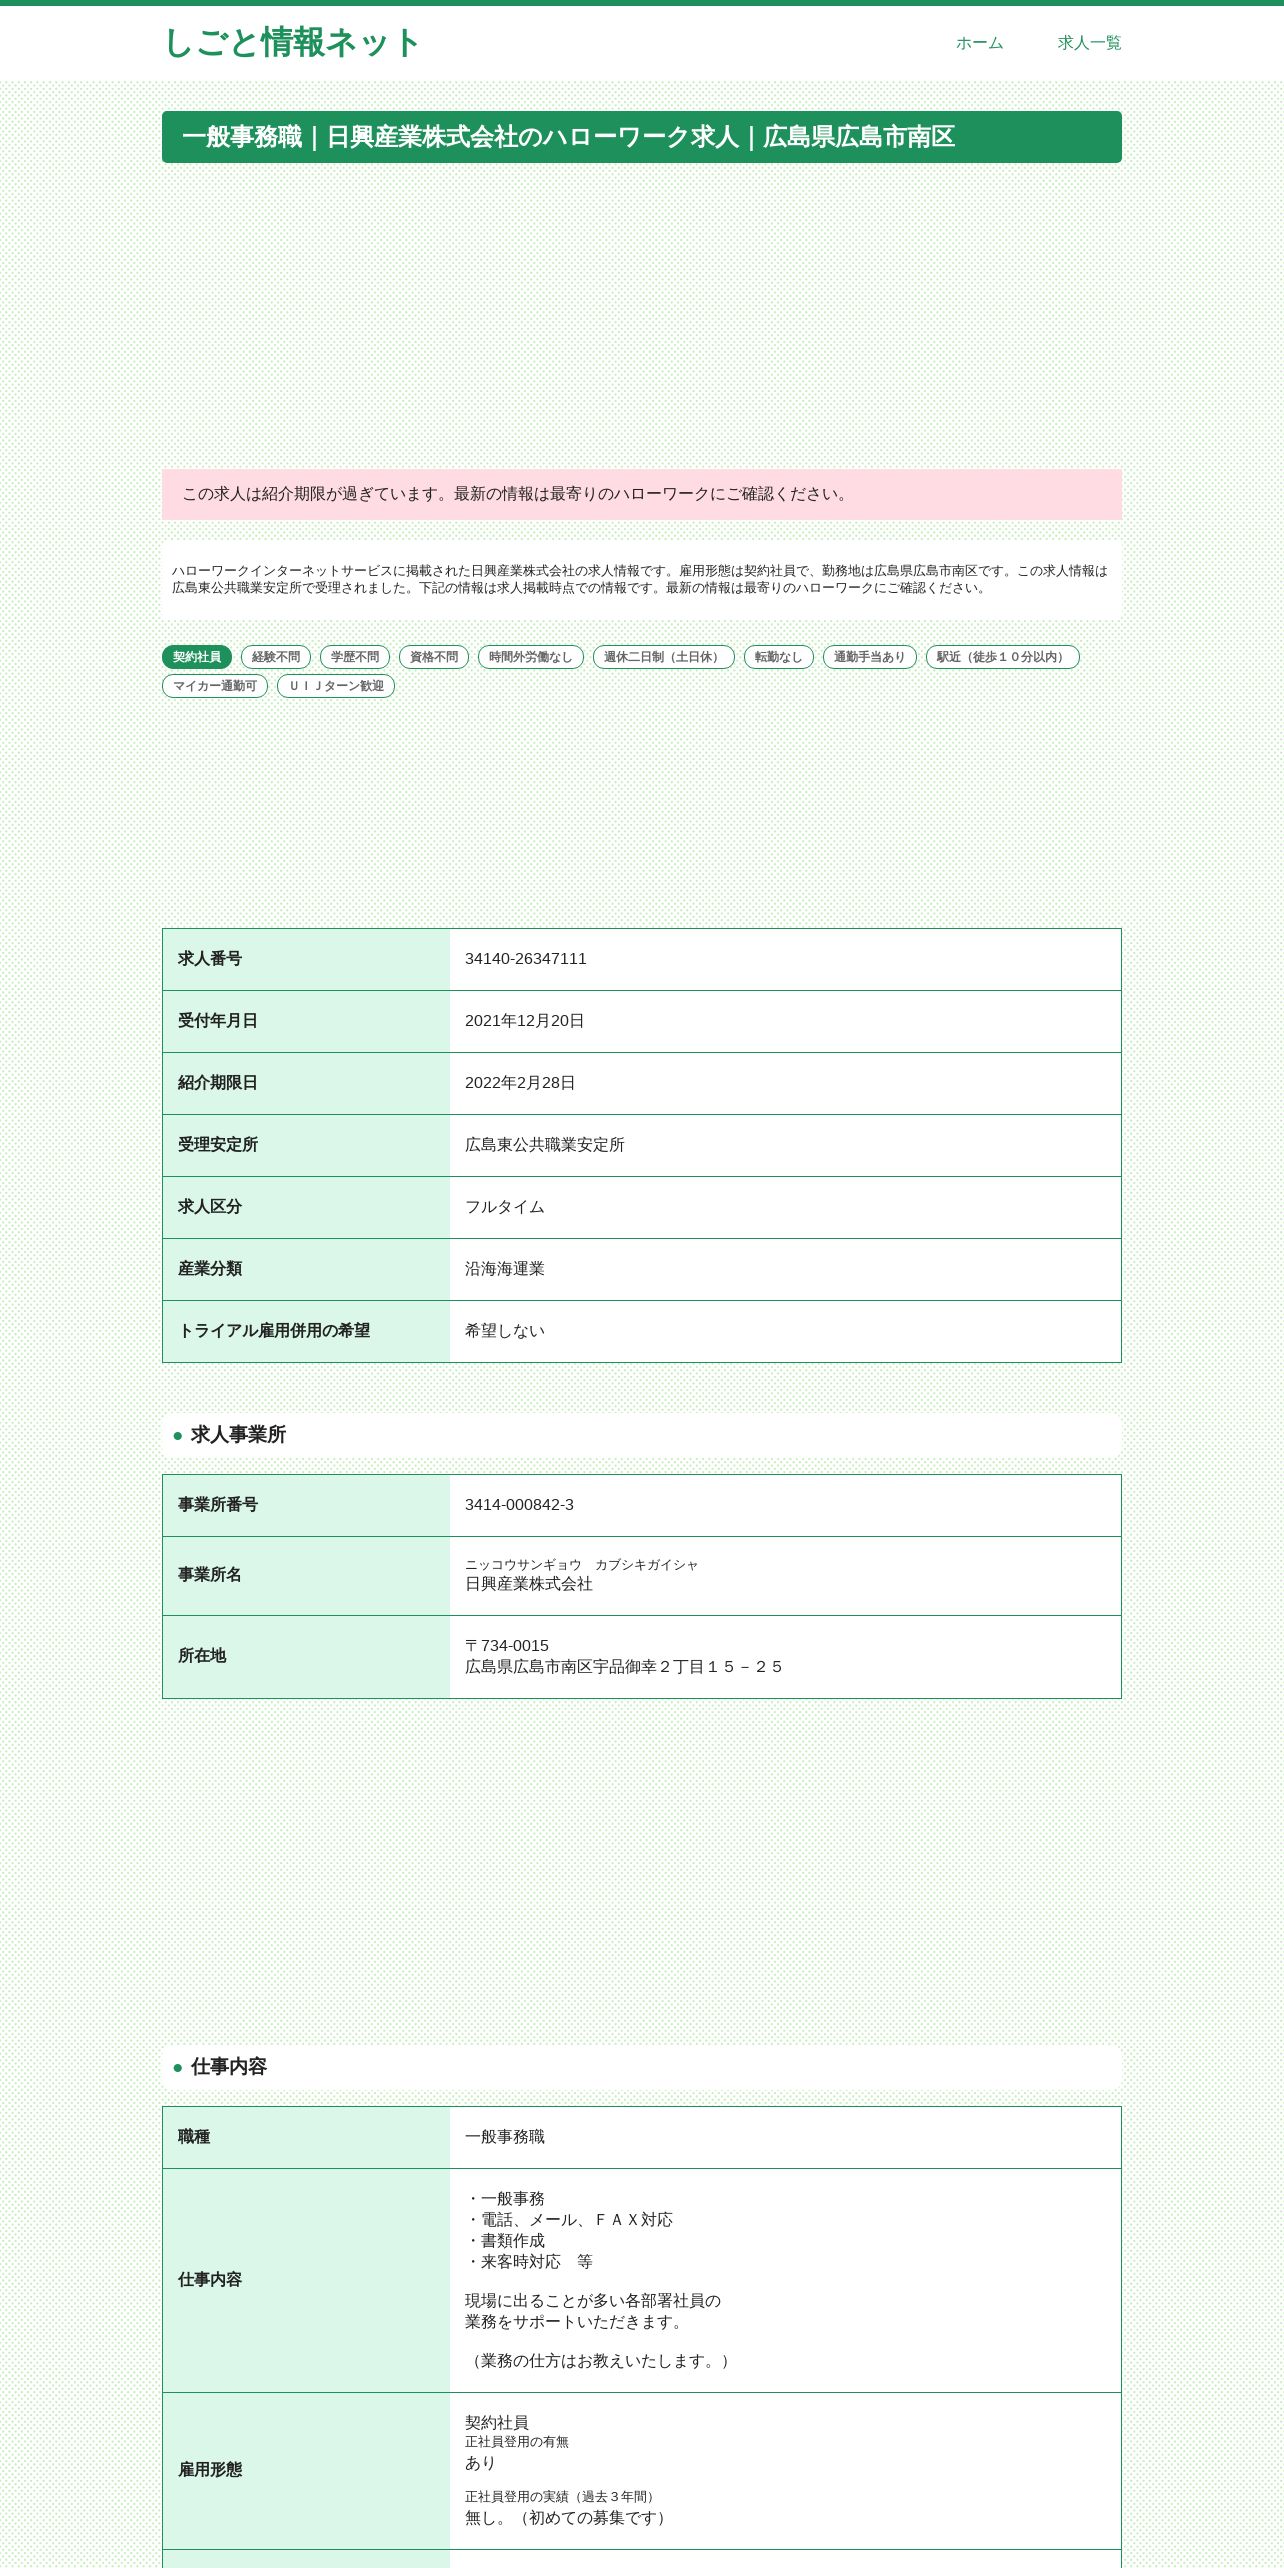Click the value 沿海海運業
The image size is (1284, 2568).
(x=505, y=1269)
